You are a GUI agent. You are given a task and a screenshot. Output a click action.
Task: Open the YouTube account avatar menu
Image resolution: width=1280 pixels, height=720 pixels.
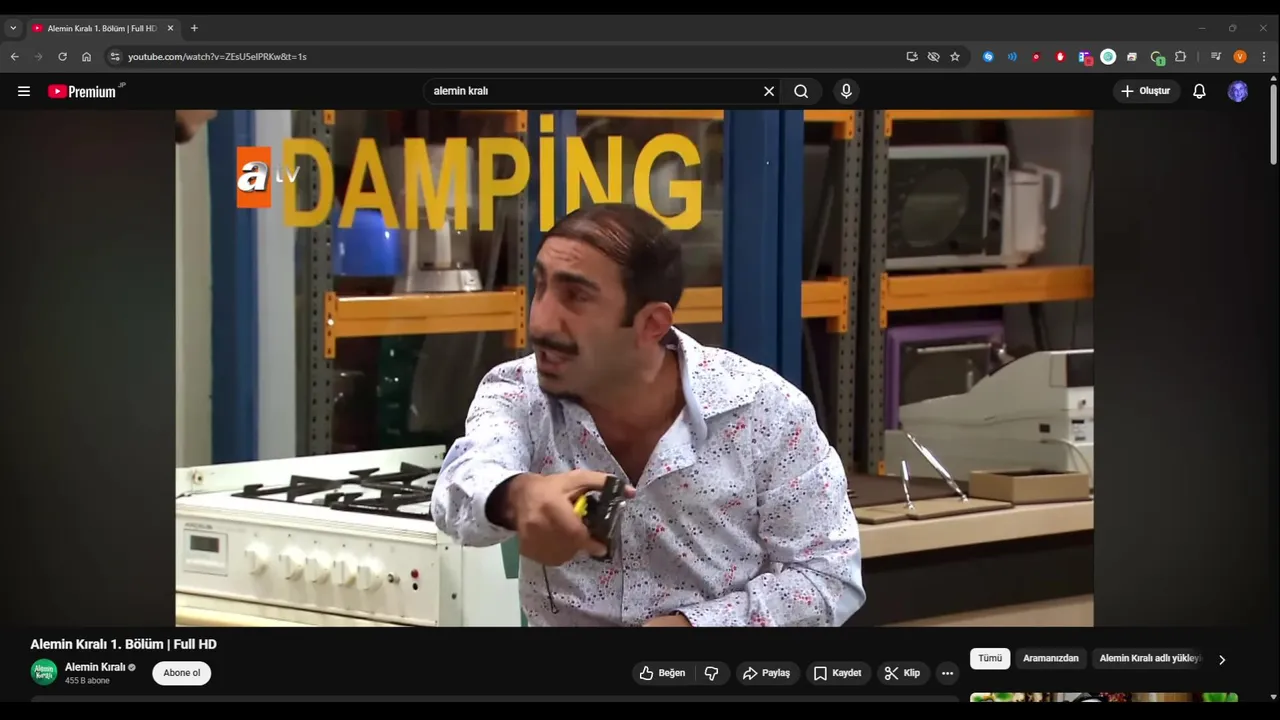click(1238, 91)
